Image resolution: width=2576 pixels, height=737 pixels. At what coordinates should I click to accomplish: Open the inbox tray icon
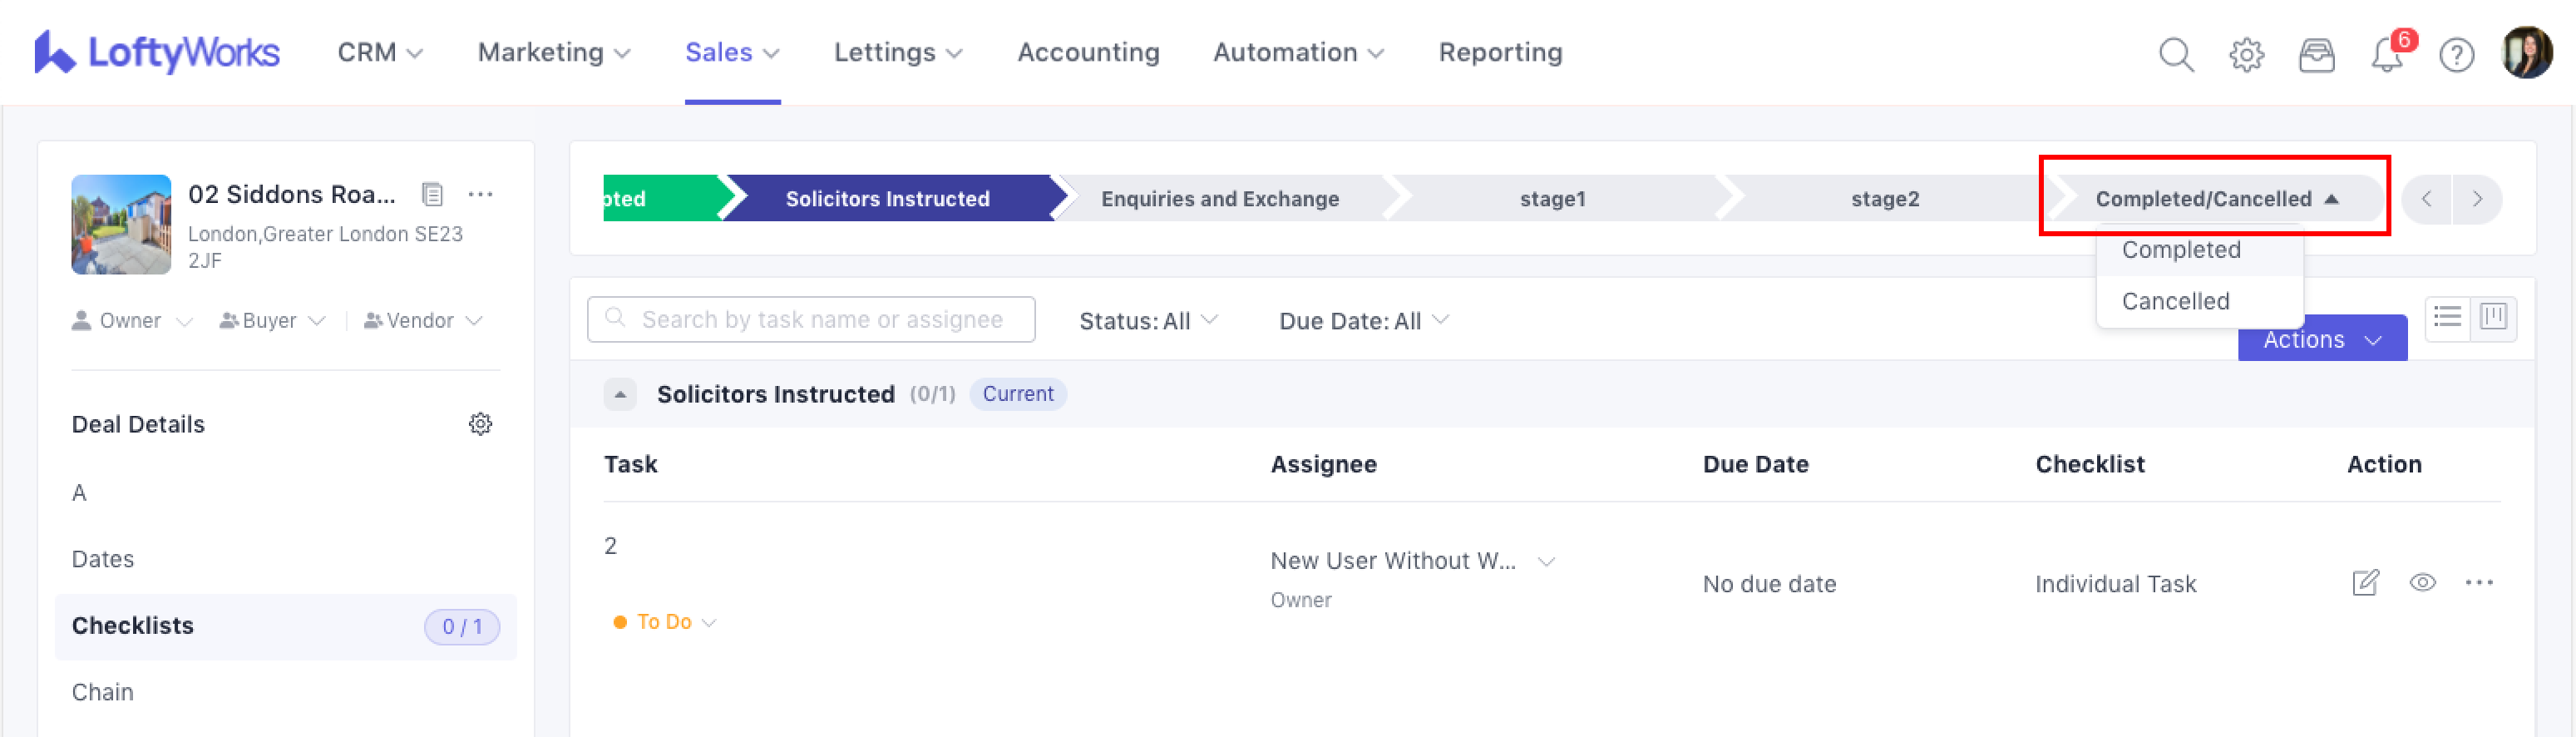click(2316, 54)
